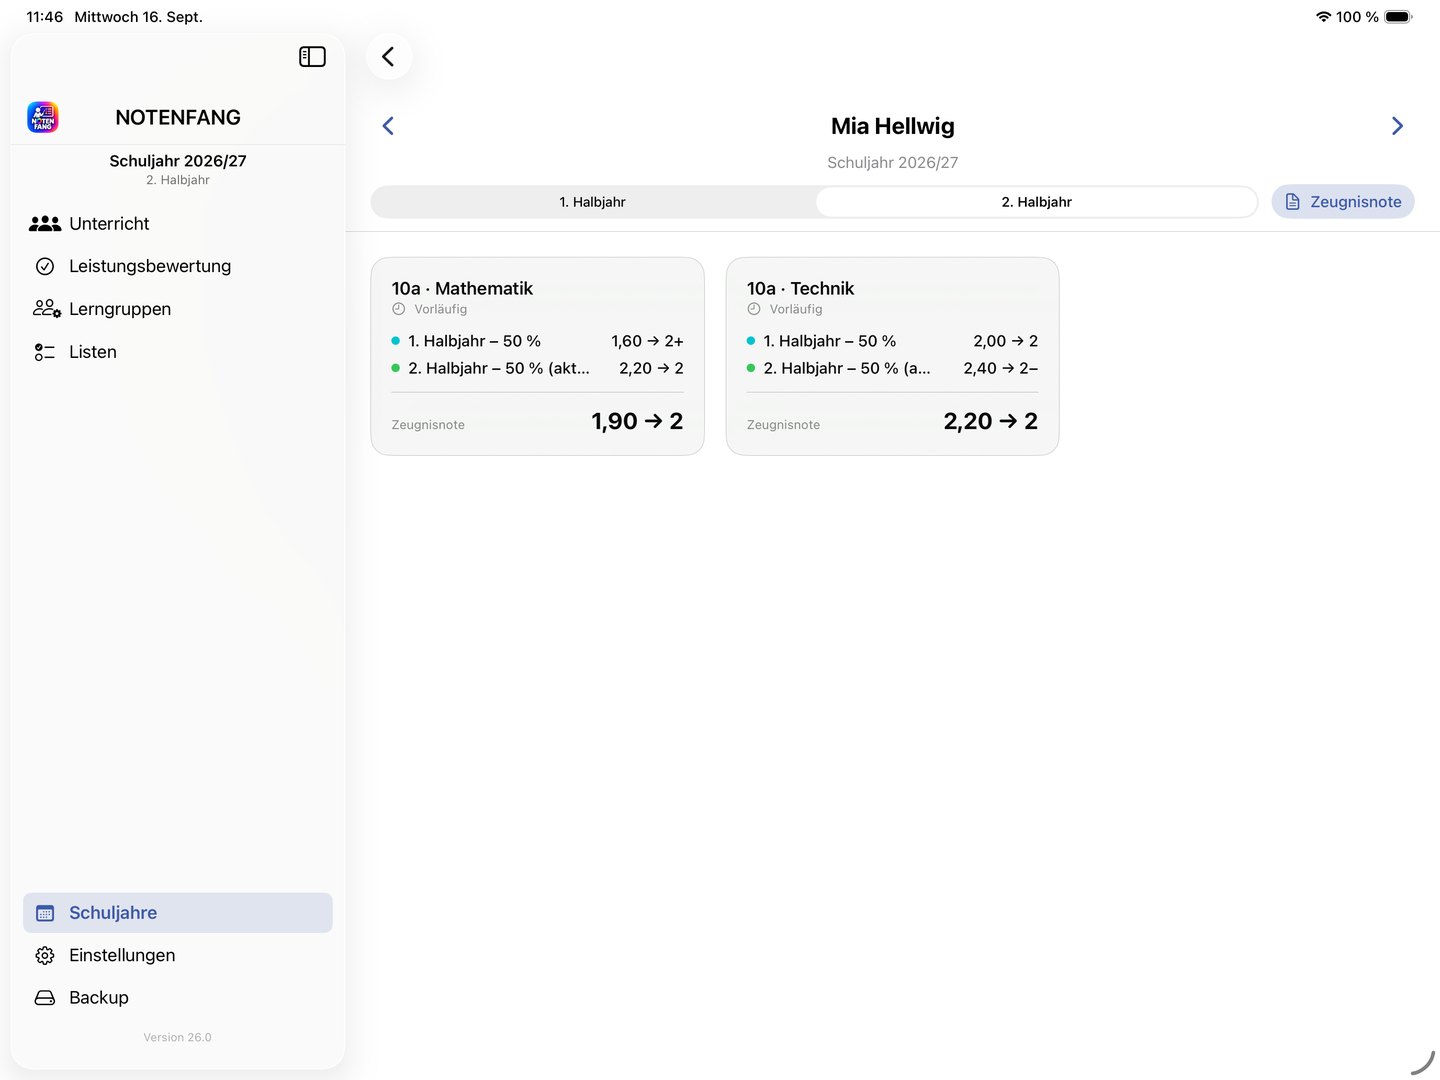Screen dimensions: 1440x1080
Task: Open Lerngruppen group-settings icon
Action: coord(46,309)
